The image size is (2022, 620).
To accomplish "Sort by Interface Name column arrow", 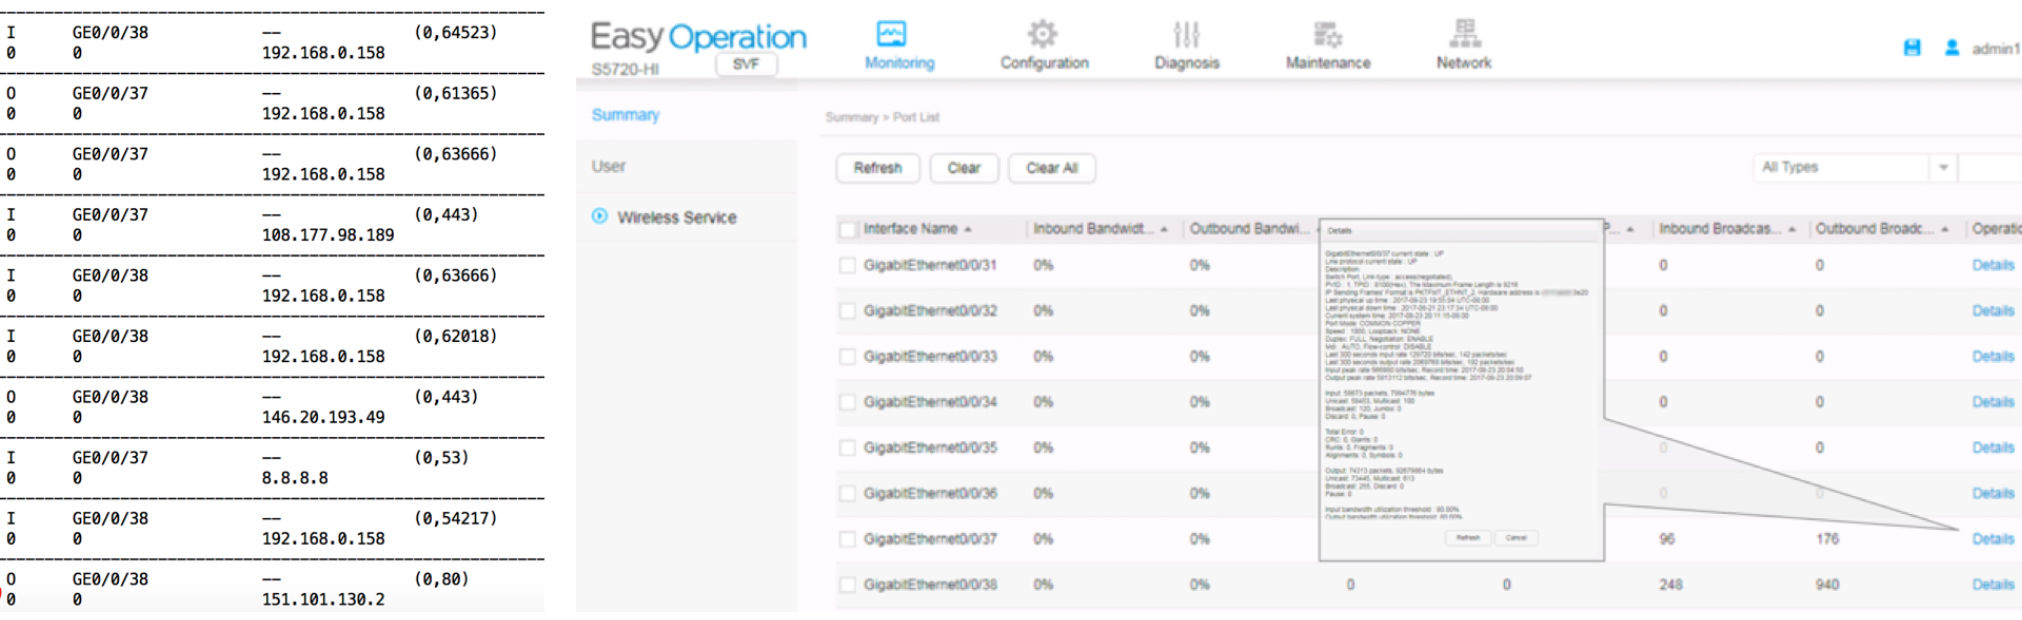I will 968,230.
